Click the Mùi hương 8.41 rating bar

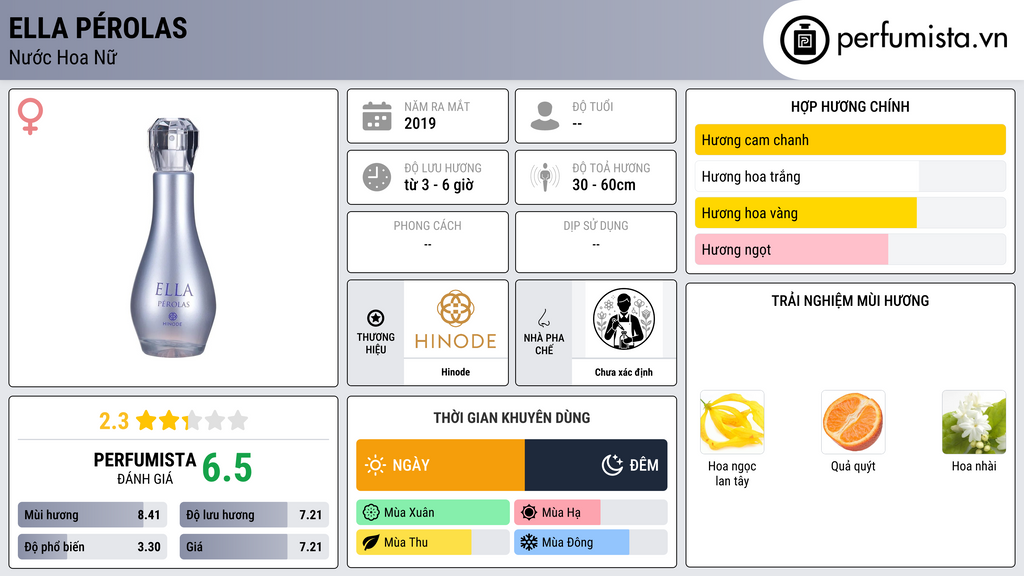(x=92, y=515)
